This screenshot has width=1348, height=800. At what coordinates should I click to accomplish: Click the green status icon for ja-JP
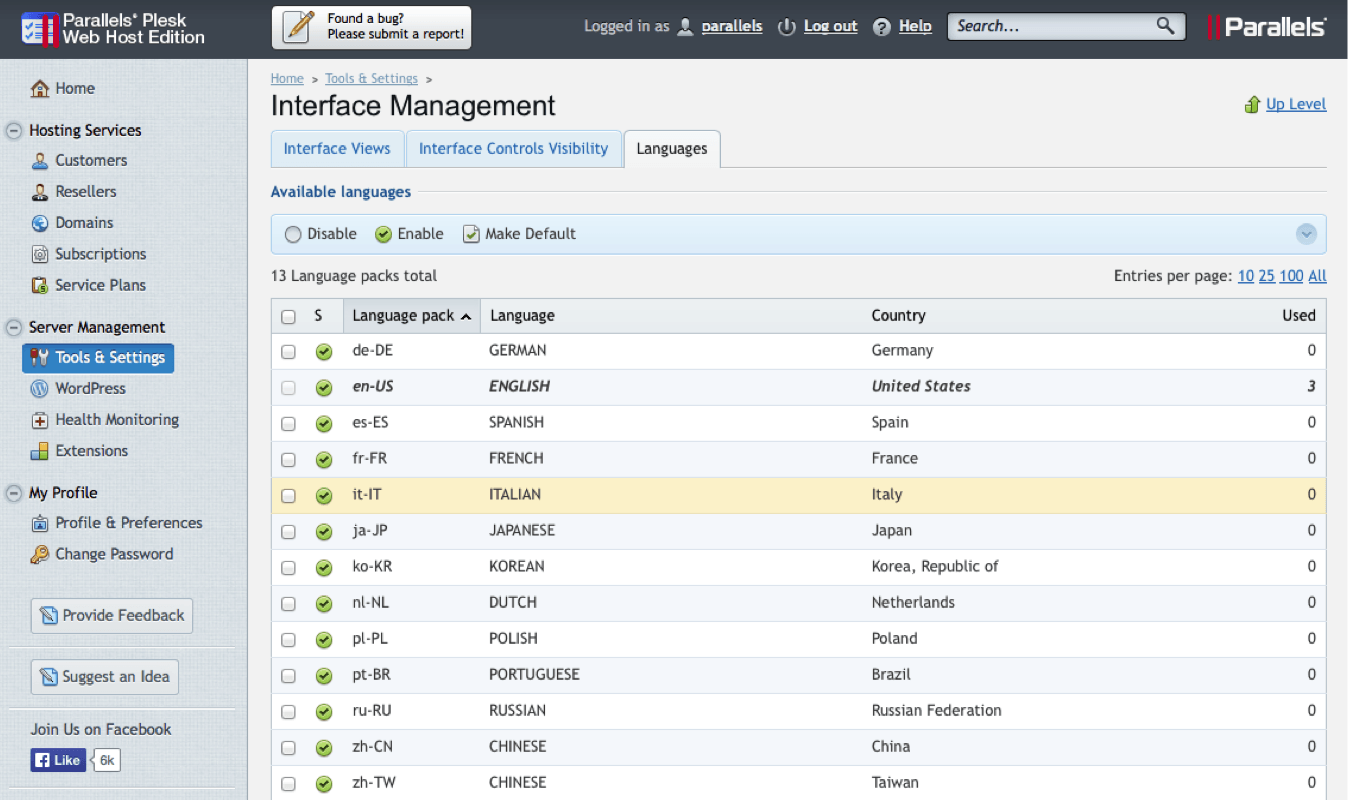click(x=324, y=532)
